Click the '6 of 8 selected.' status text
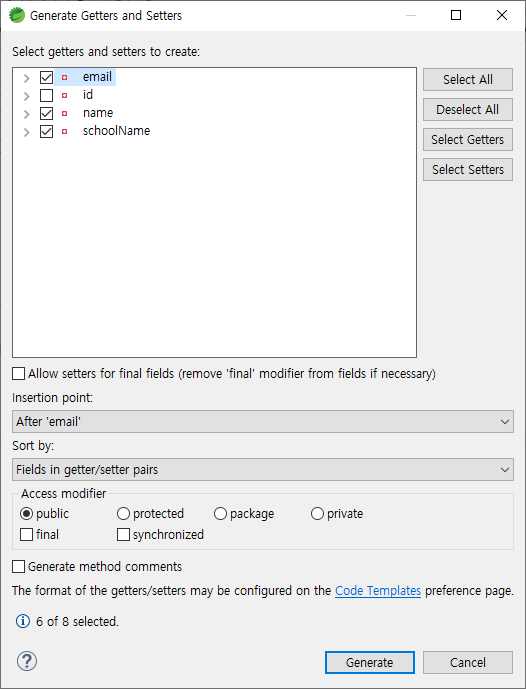The image size is (526, 689). [77, 621]
